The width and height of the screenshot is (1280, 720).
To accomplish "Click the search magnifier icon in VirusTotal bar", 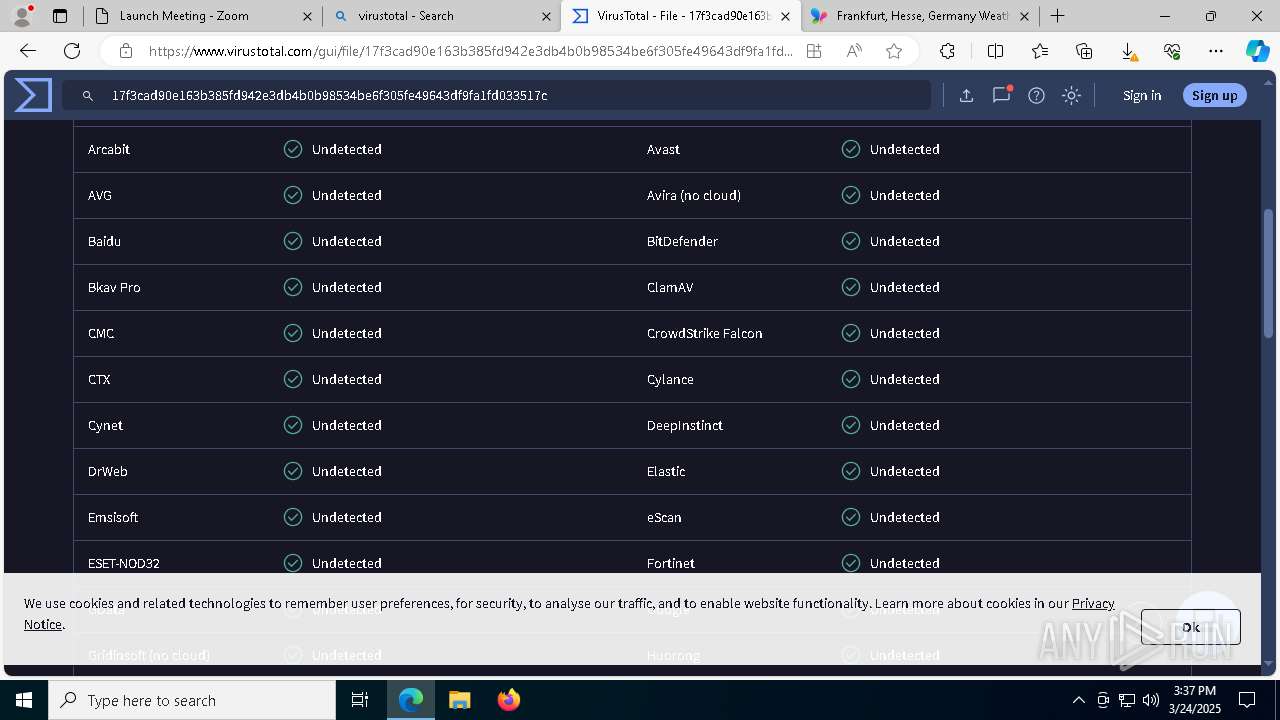I will point(88,95).
